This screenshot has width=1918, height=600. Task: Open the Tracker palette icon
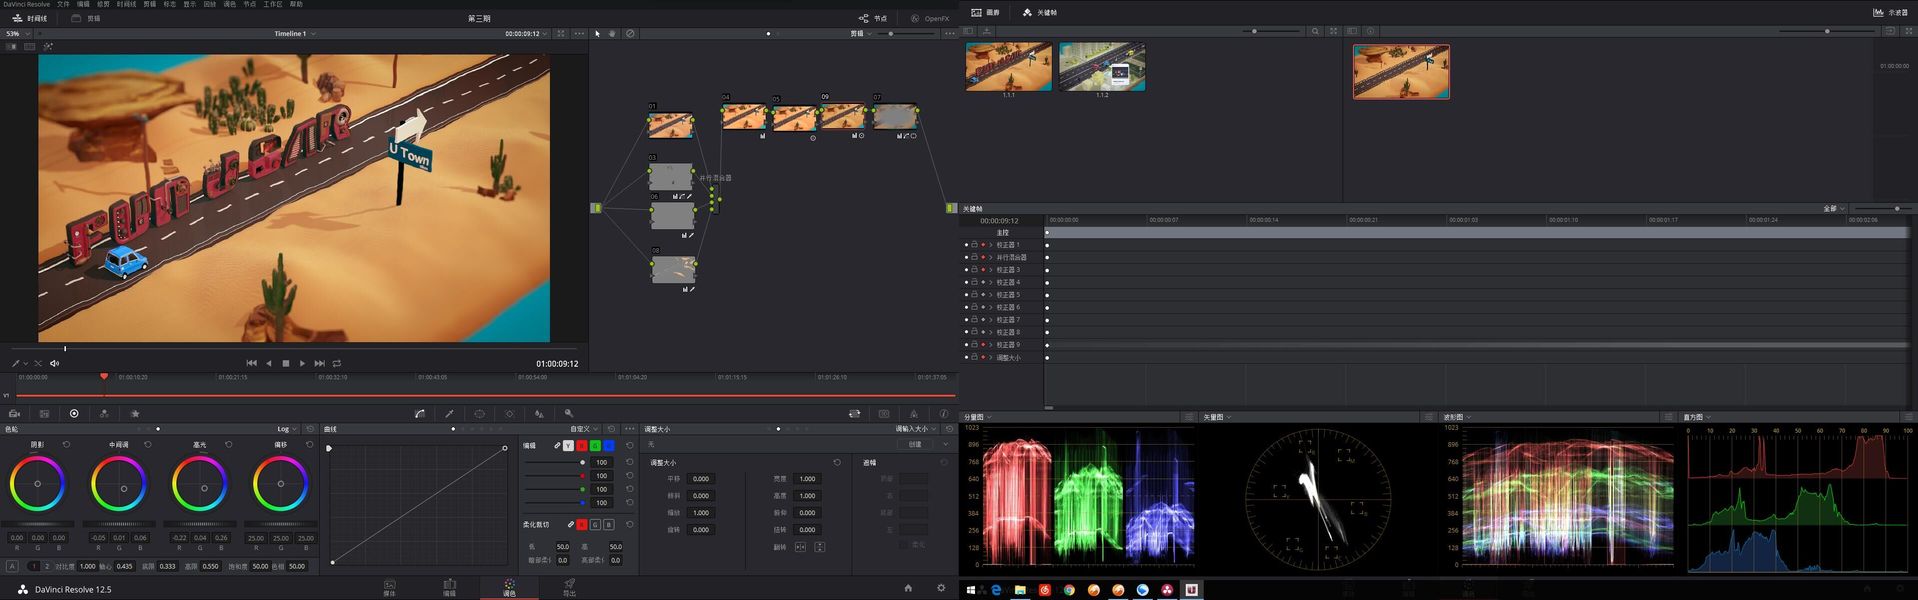point(510,413)
